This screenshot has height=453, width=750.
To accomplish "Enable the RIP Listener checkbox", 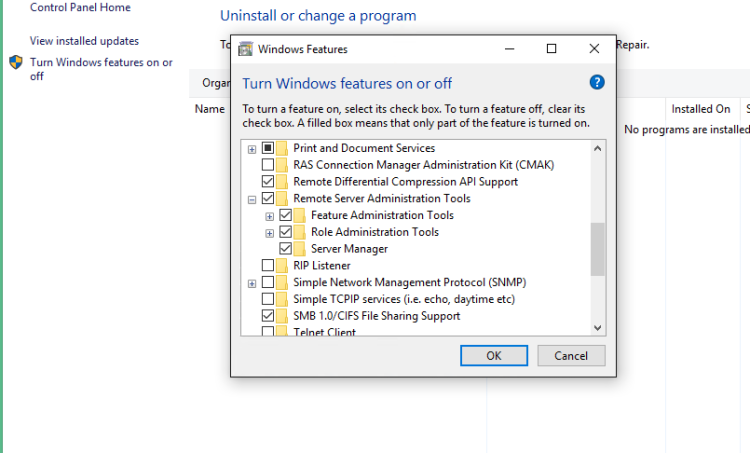I will tap(267, 266).
